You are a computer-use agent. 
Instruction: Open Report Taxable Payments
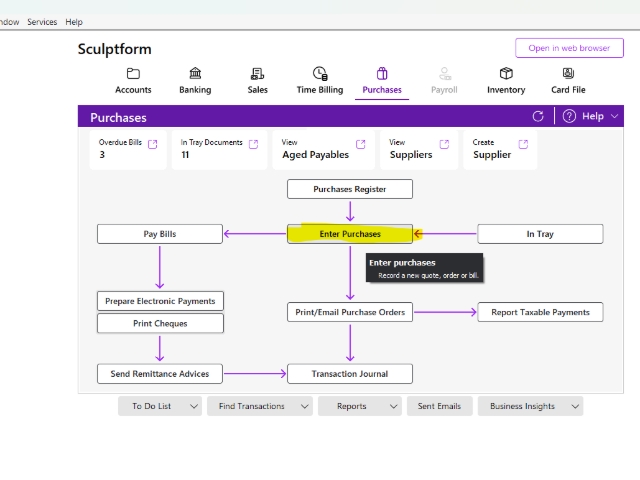(x=540, y=312)
